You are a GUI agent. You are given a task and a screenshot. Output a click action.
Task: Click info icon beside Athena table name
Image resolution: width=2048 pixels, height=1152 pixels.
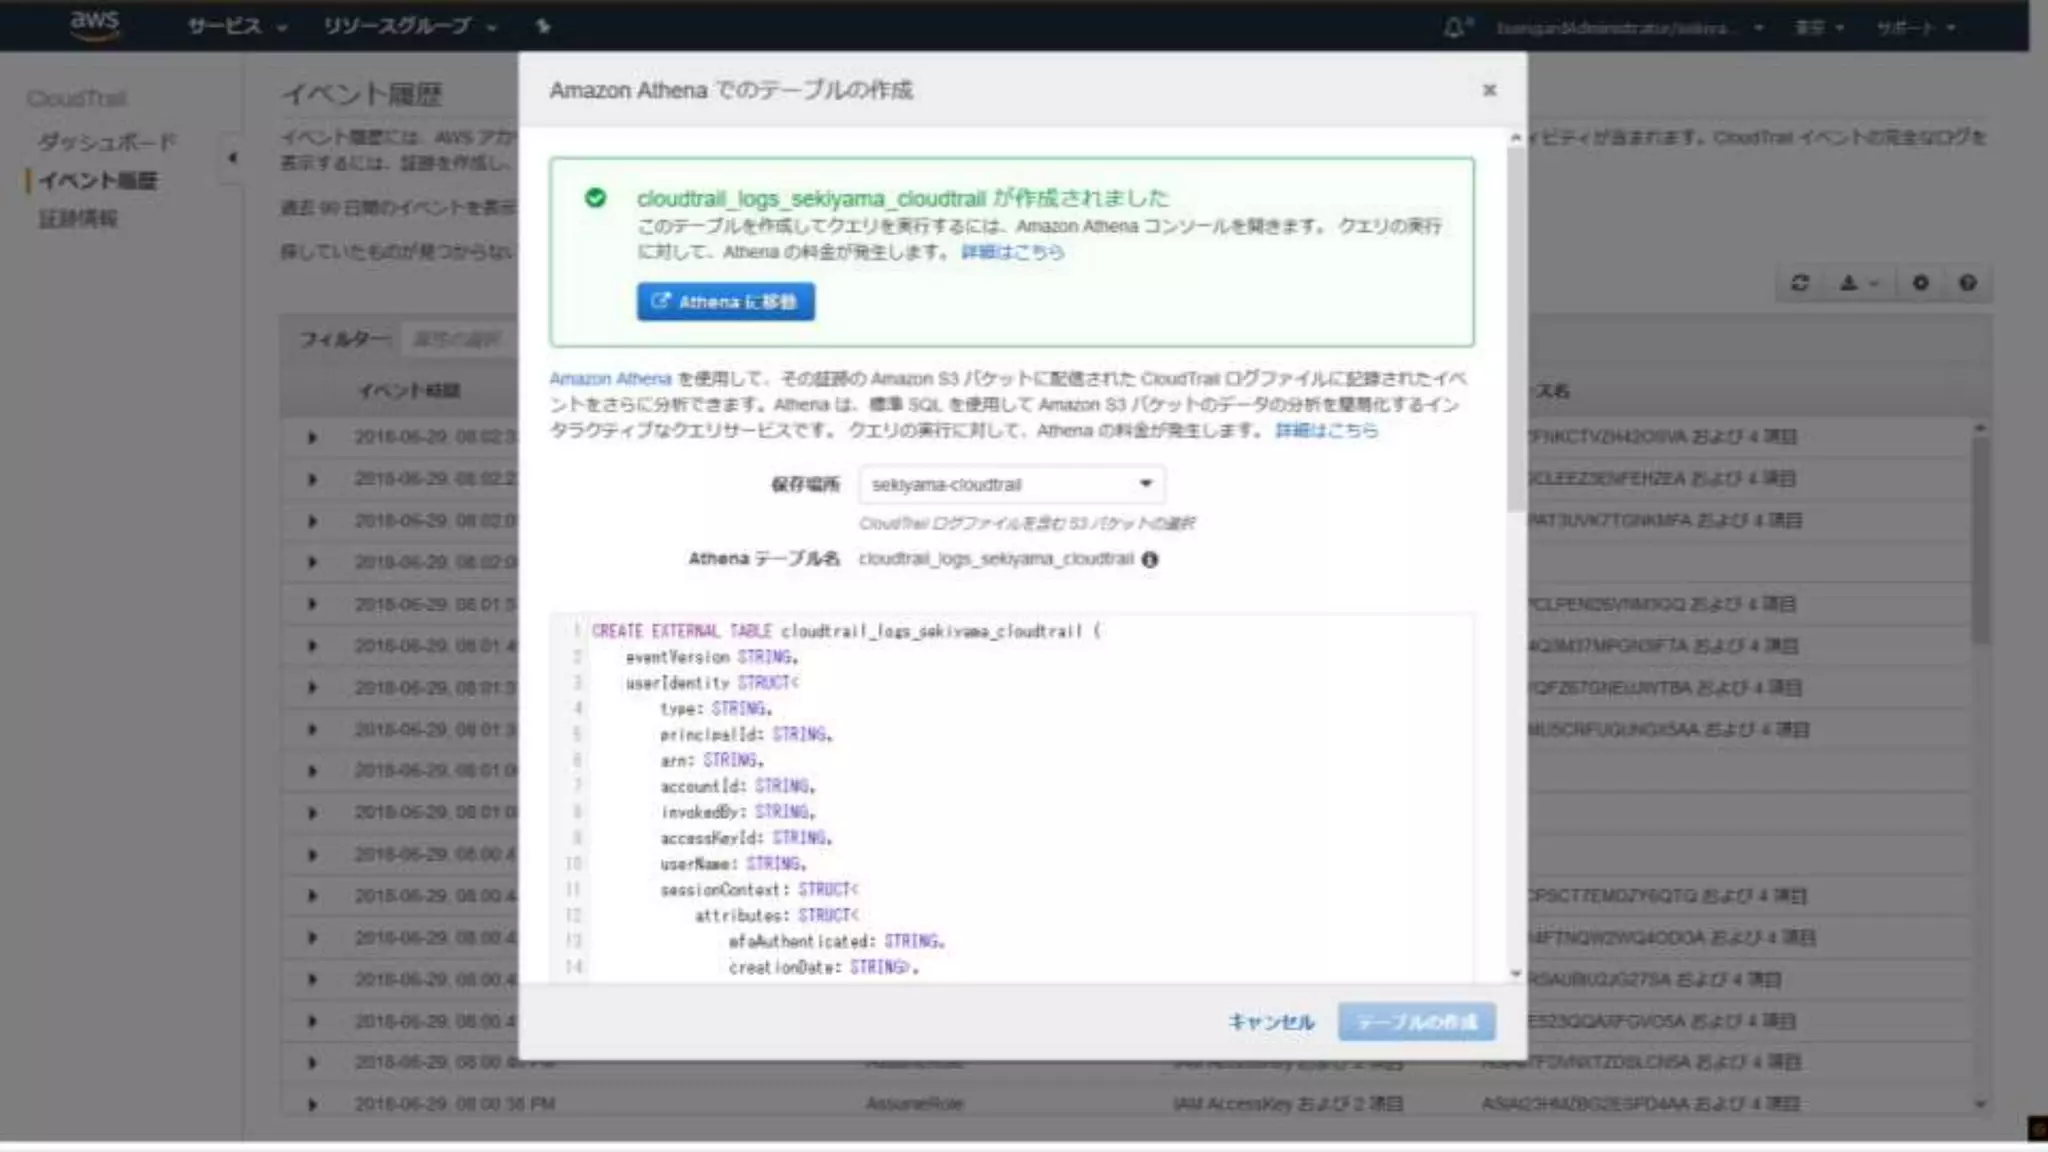point(1150,560)
